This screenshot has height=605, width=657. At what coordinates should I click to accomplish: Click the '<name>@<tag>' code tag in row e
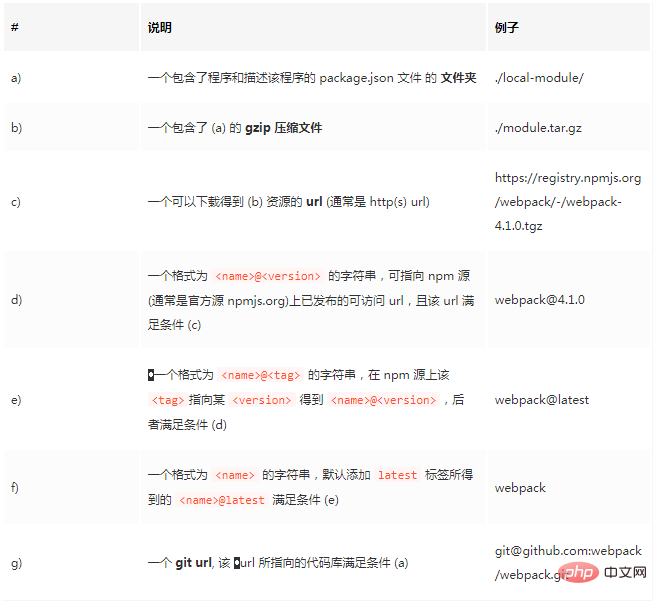261,375
